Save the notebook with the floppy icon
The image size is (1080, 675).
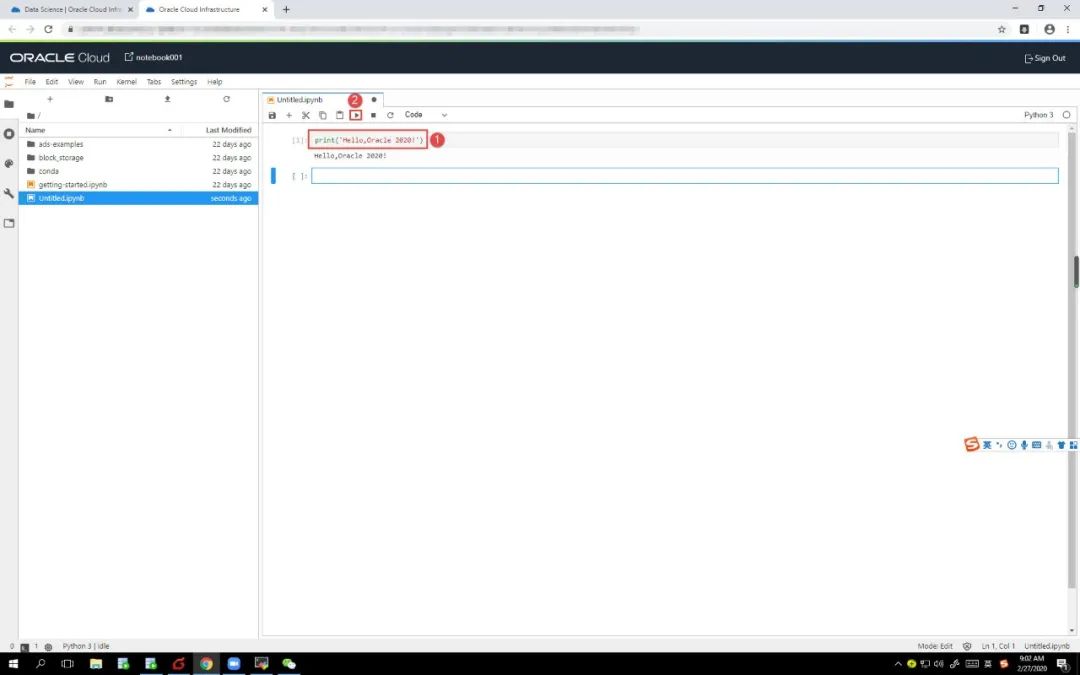272,115
